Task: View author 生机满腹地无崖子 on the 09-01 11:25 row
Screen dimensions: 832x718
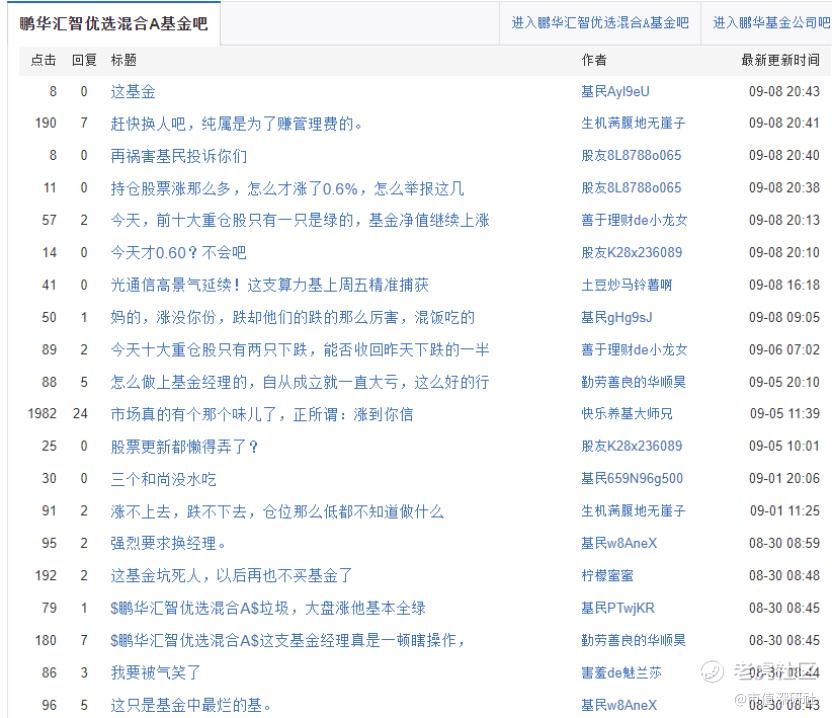Action: (633, 512)
